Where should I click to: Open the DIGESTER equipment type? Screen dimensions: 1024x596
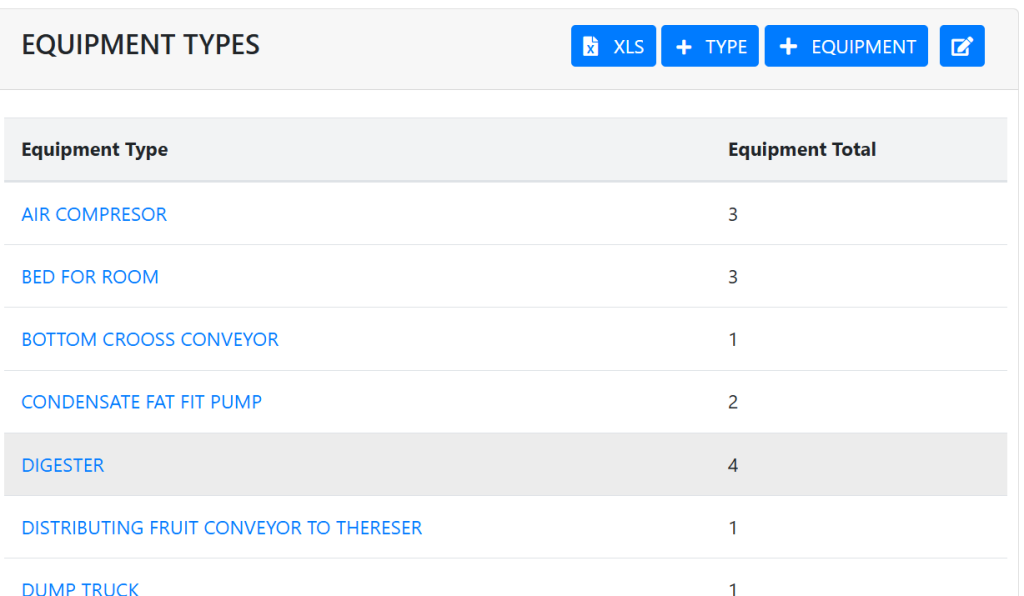63,465
